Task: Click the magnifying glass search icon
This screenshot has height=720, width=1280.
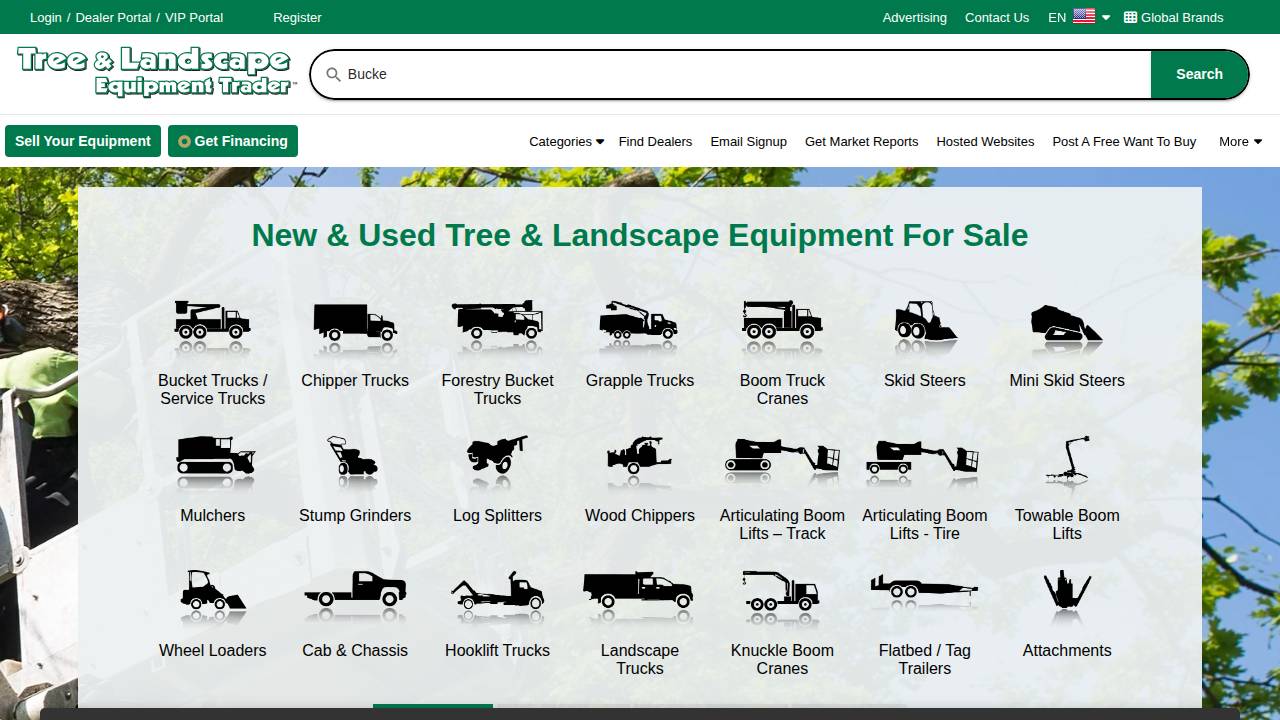Action: coord(332,74)
